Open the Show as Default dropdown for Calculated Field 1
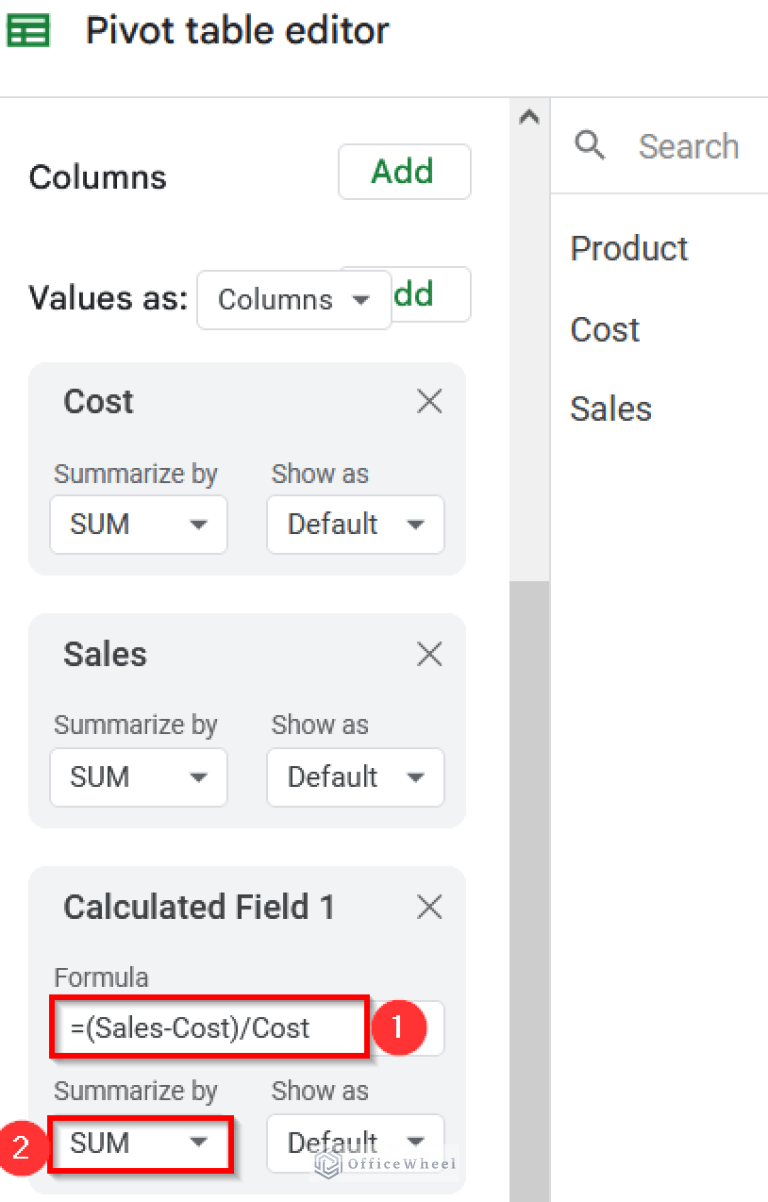Image resolution: width=768 pixels, height=1202 pixels. point(355,1143)
